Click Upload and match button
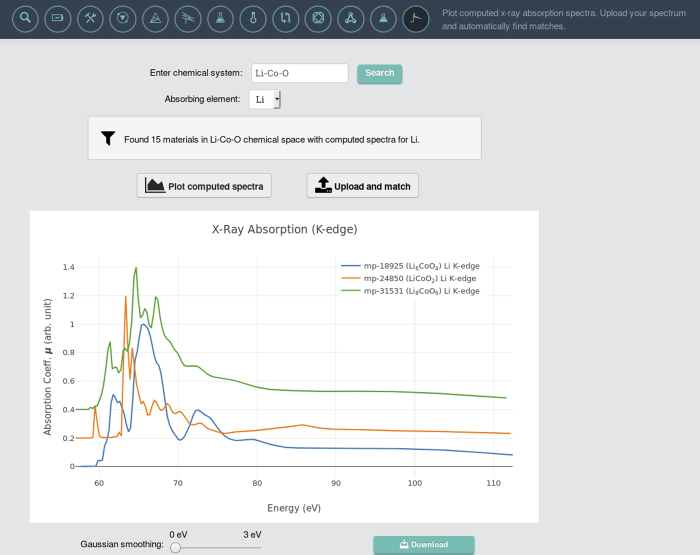 pyautogui.click(x=362, y=186)
